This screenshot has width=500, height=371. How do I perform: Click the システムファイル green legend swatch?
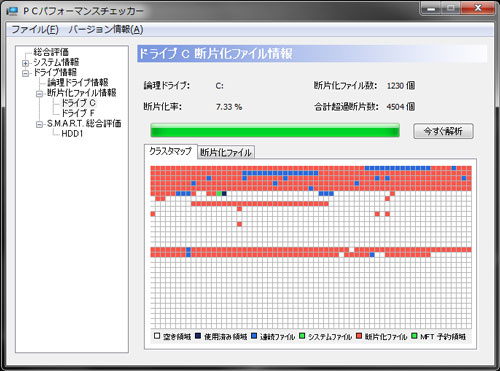tap(302, 336)
